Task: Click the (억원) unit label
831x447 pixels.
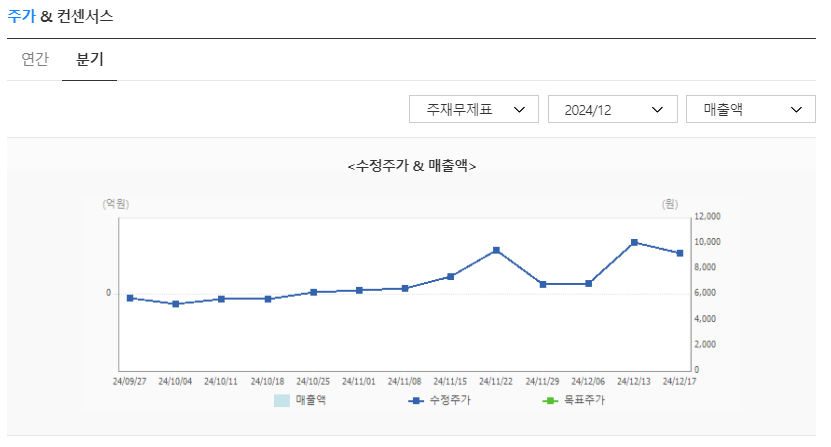Action: (x=116, y=204)
